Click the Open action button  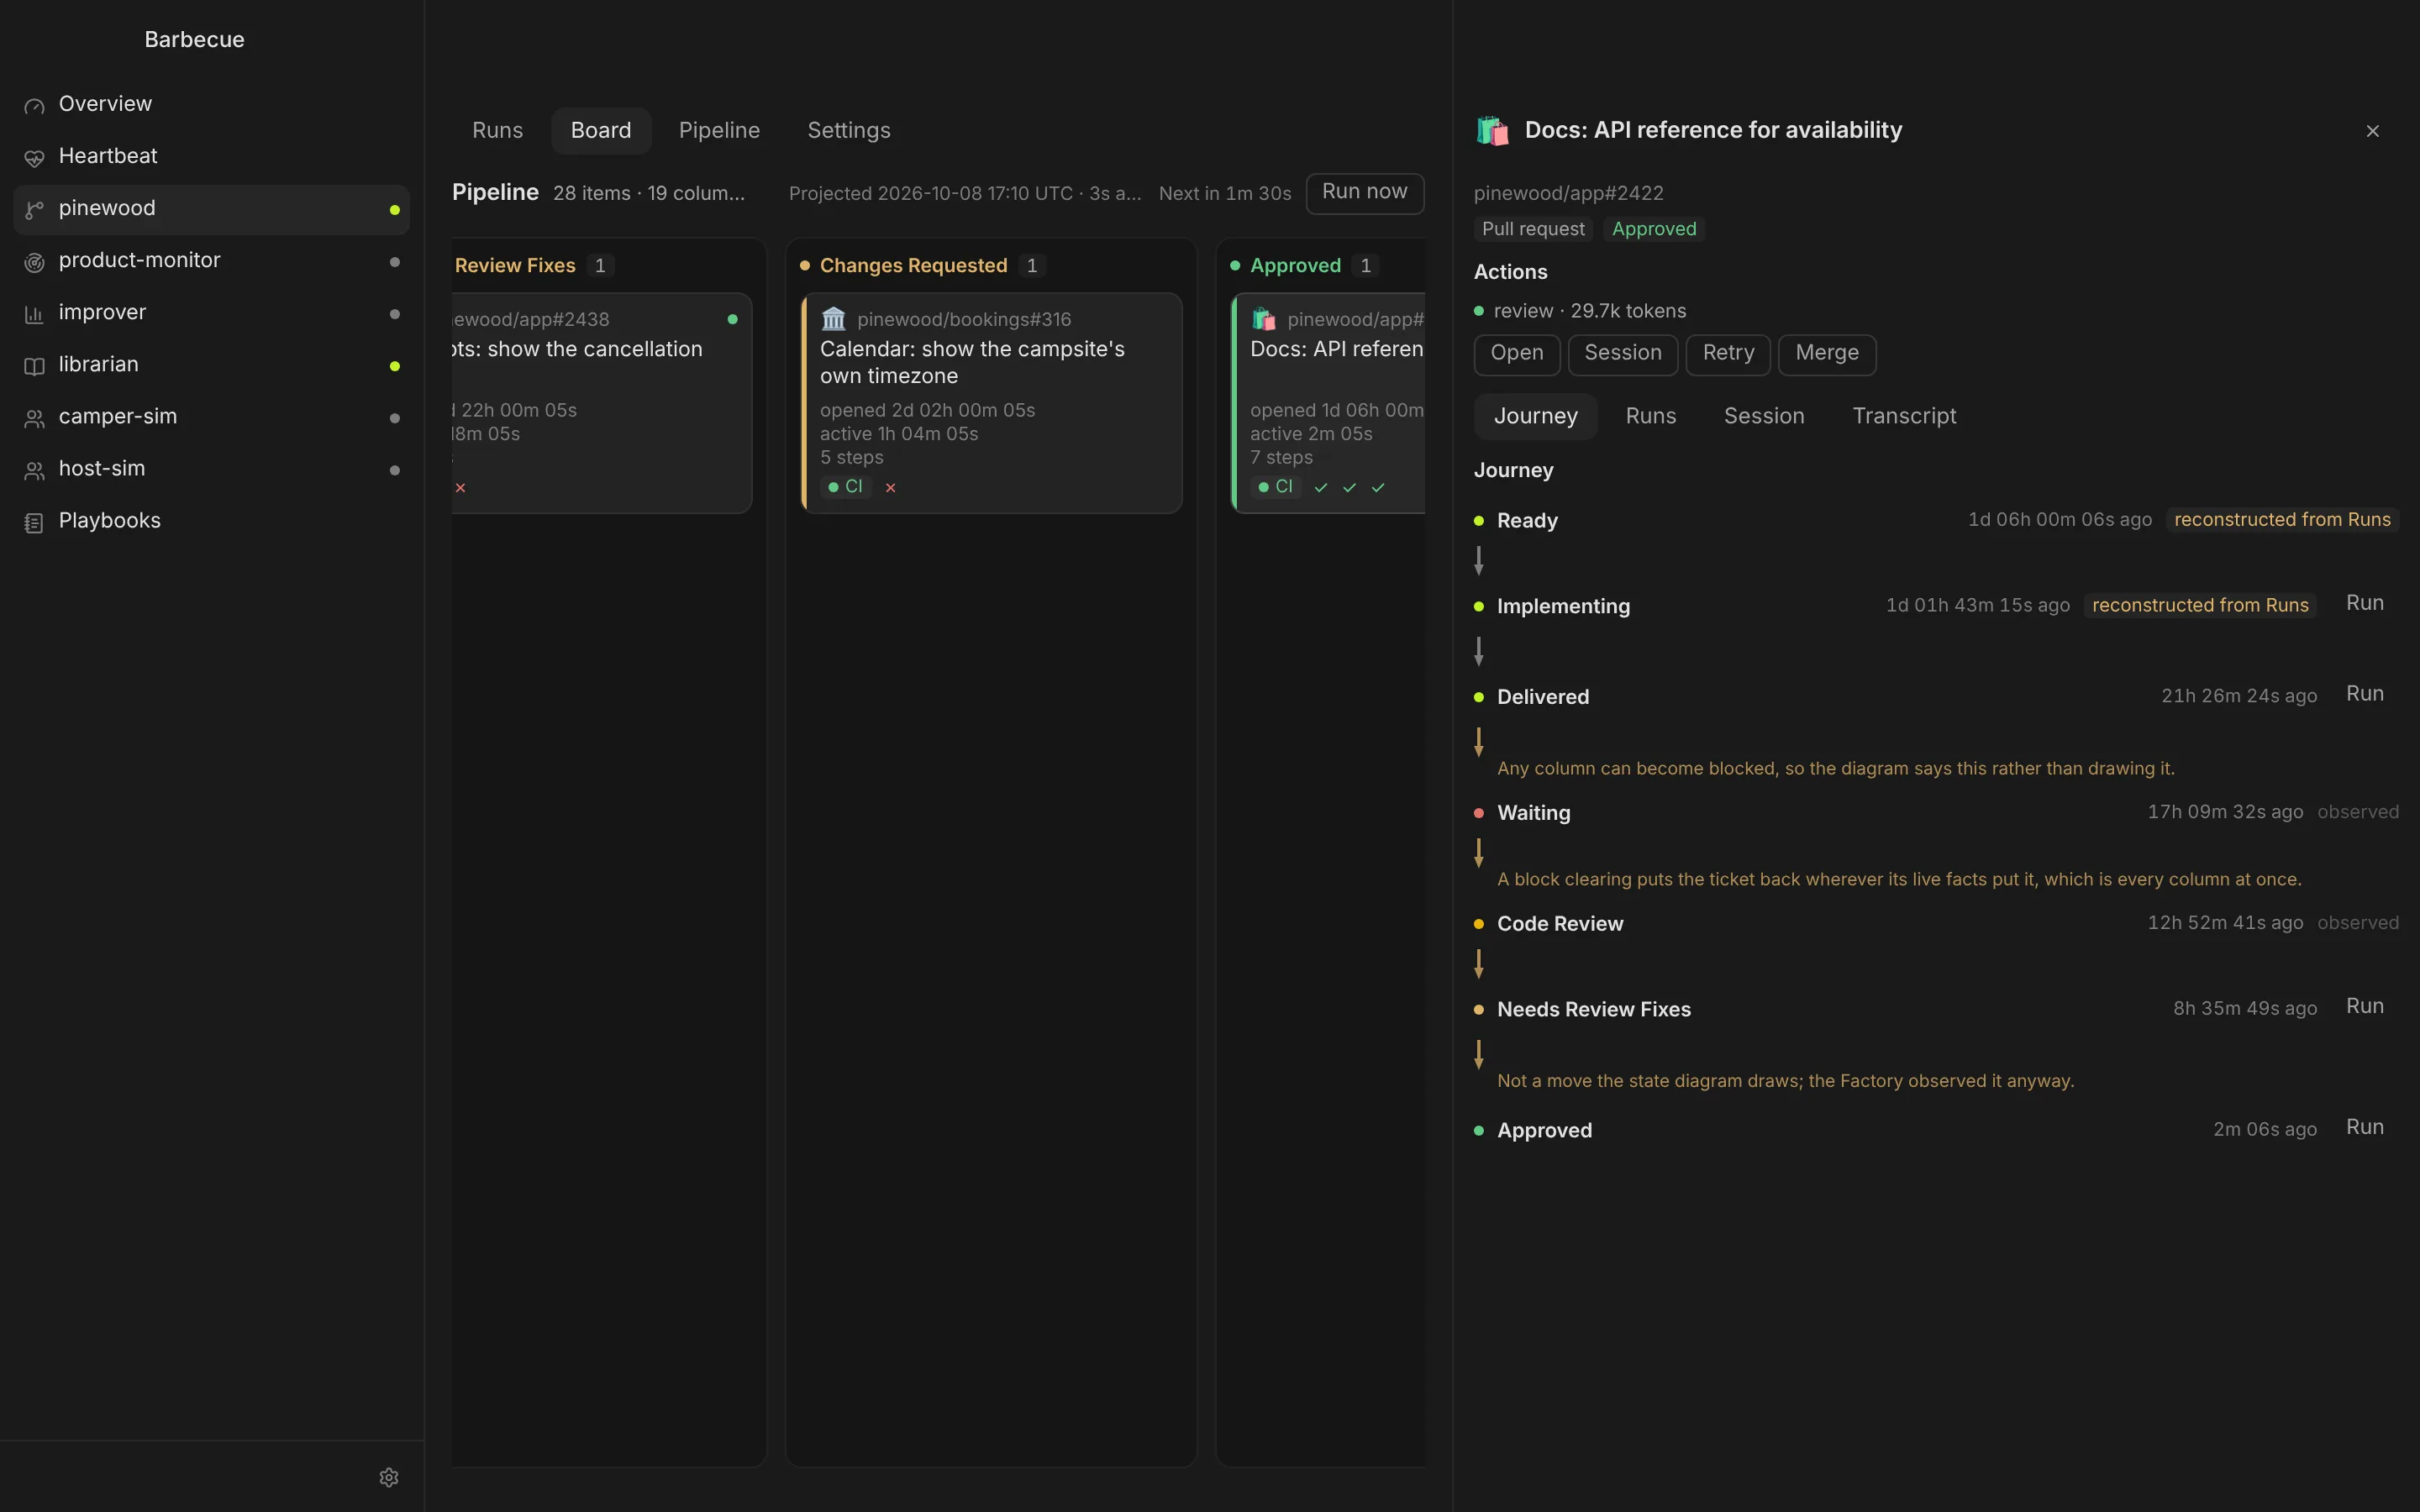click(x=1516, y=354)
